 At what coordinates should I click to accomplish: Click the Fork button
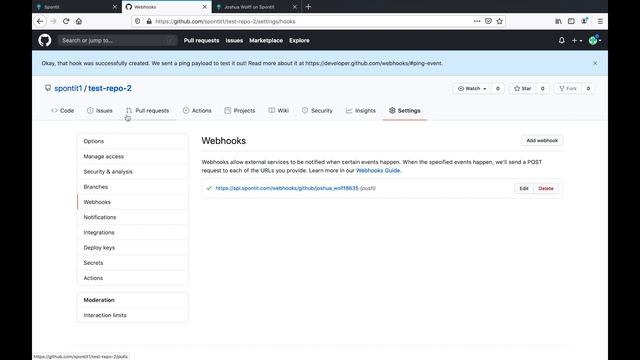(568, 88)
